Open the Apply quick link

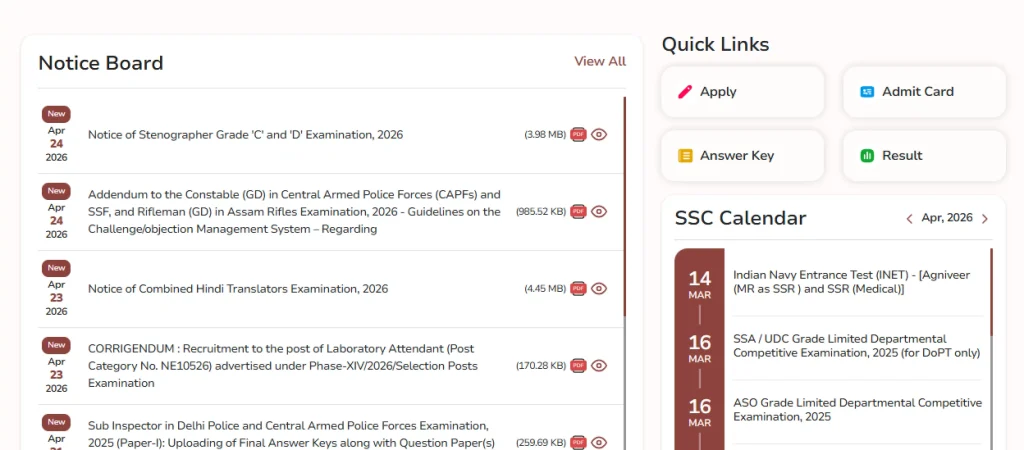[743, 92]
